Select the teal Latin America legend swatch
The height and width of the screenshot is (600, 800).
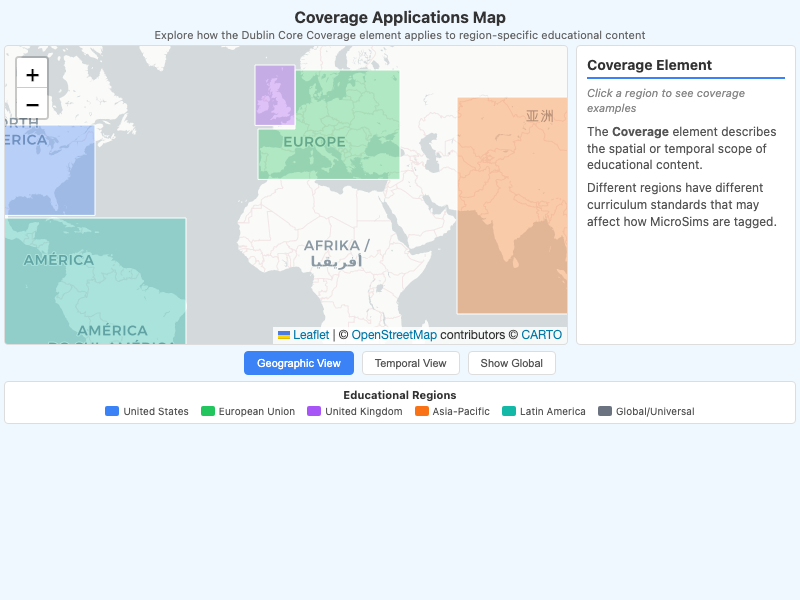coord(510,411)
